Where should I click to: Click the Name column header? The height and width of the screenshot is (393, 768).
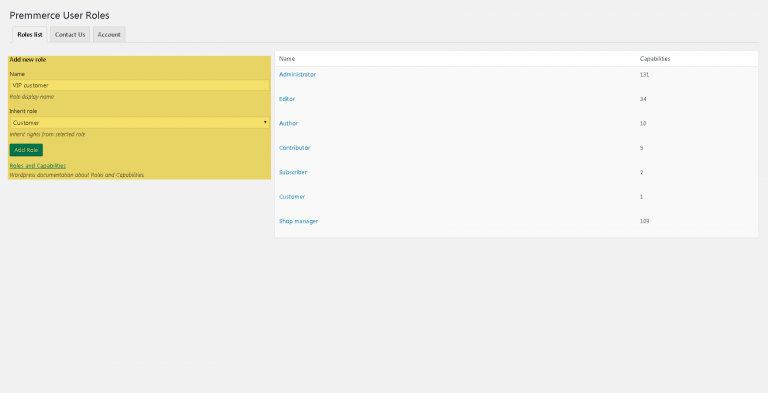[287, 59]
